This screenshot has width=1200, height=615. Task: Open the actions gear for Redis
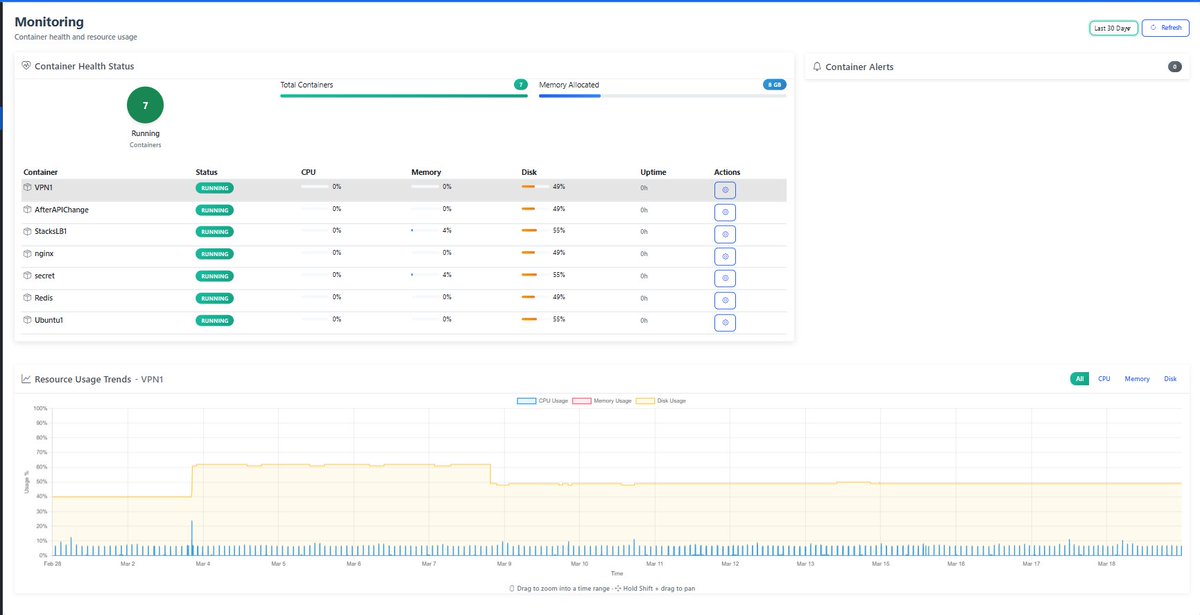pyautogui.click(x=725, y=300)
